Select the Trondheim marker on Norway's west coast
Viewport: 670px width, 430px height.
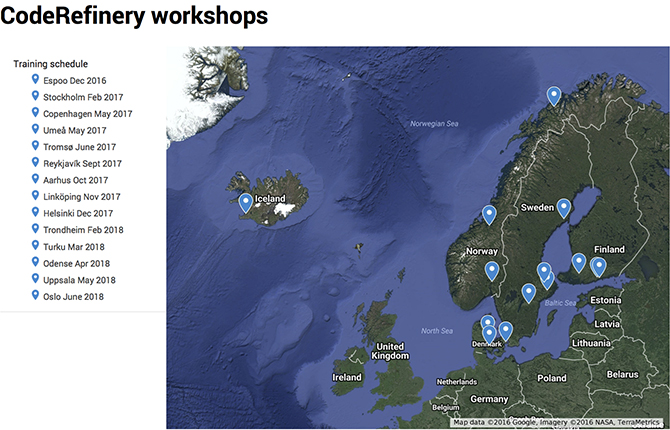click(x=489, y=214)
